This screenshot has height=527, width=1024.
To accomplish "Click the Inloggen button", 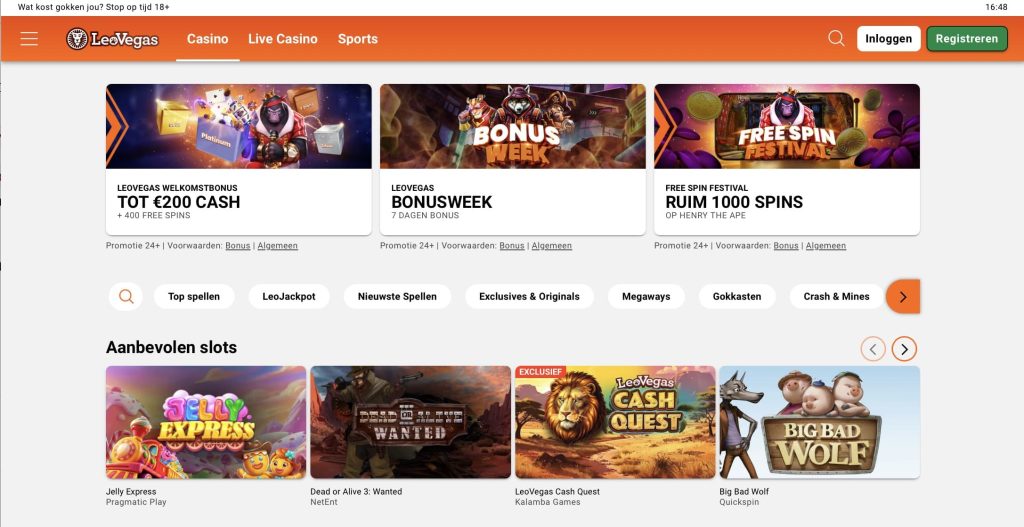I will [888, 39].
